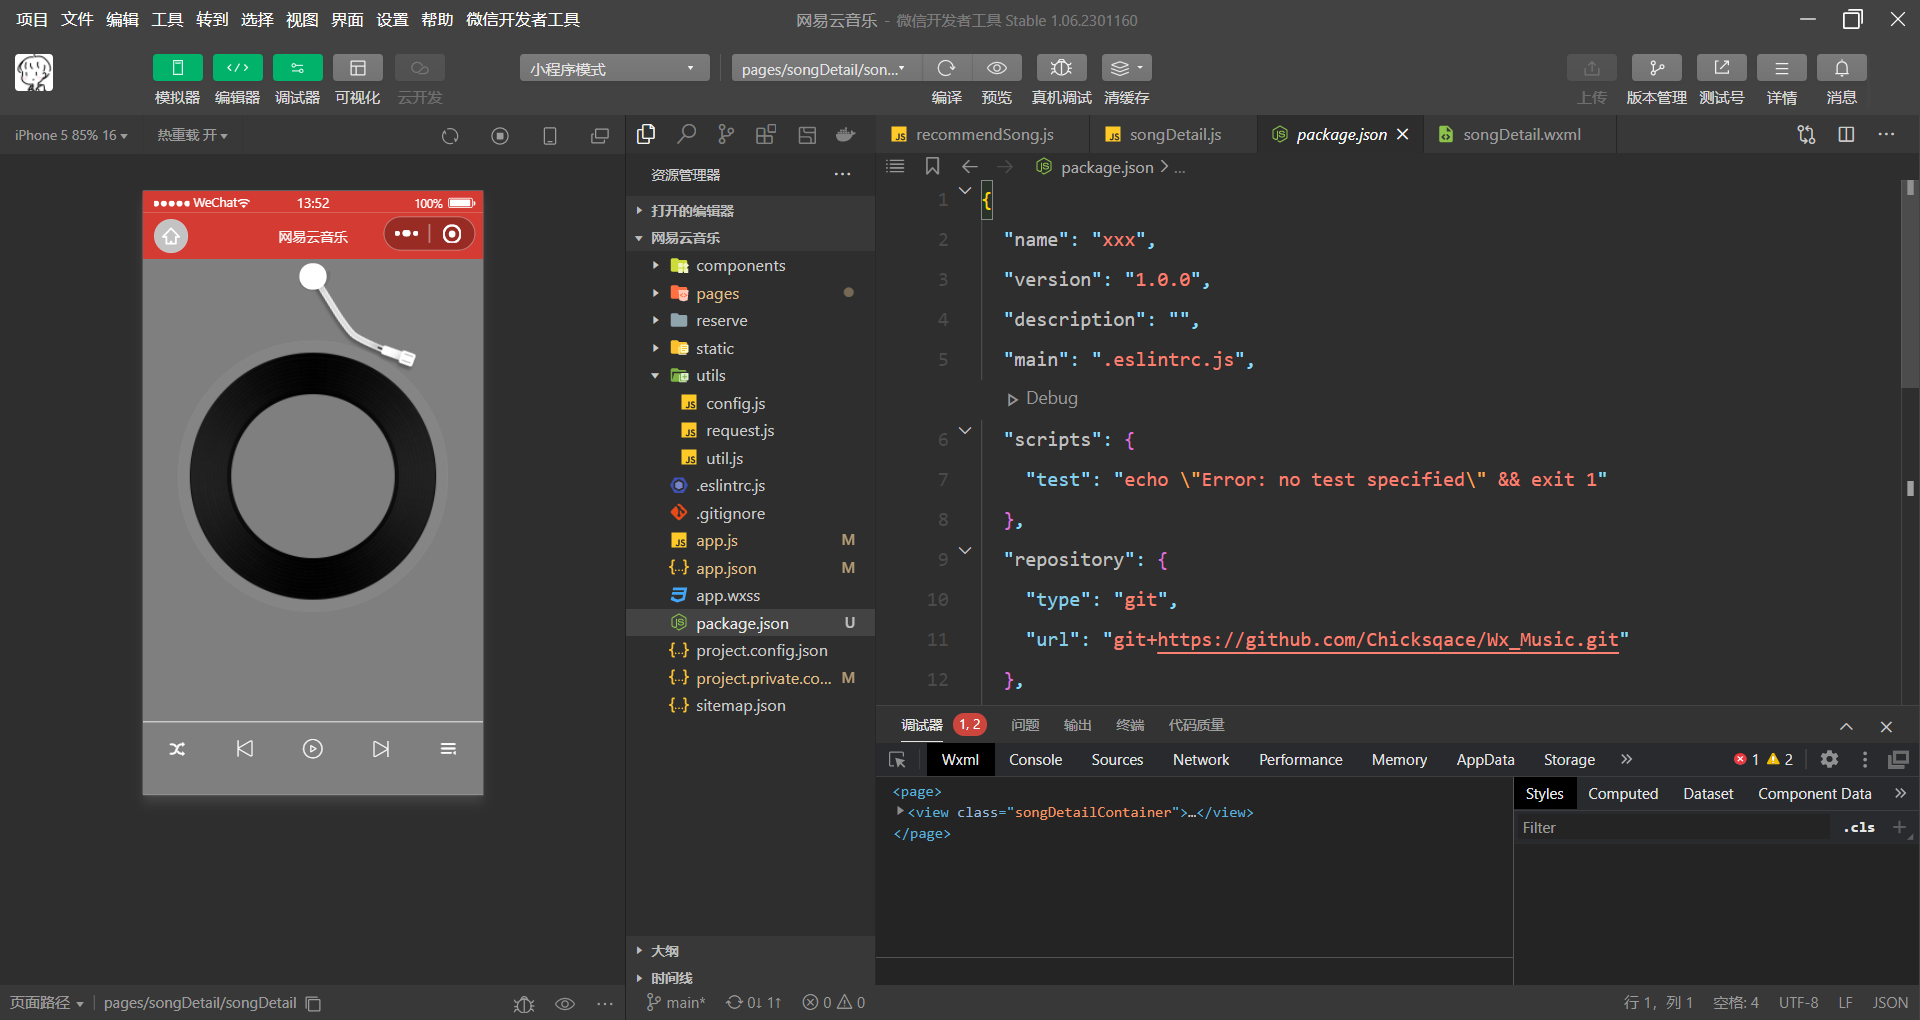This screenshot has height=1020, width=1920.
Task: Toggle the .cls class editor button
Action: (x=1859, y=827)
